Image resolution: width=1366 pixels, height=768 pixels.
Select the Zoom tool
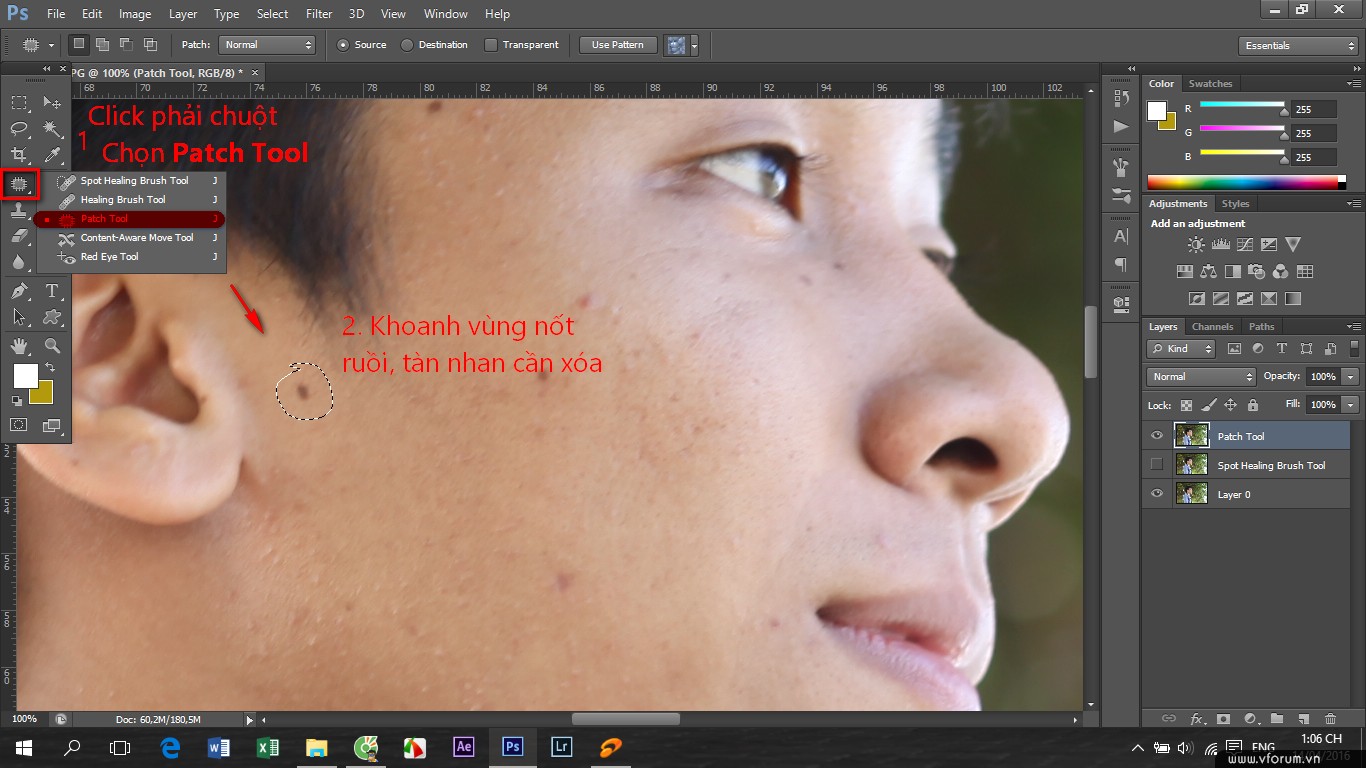click(52, 346)
